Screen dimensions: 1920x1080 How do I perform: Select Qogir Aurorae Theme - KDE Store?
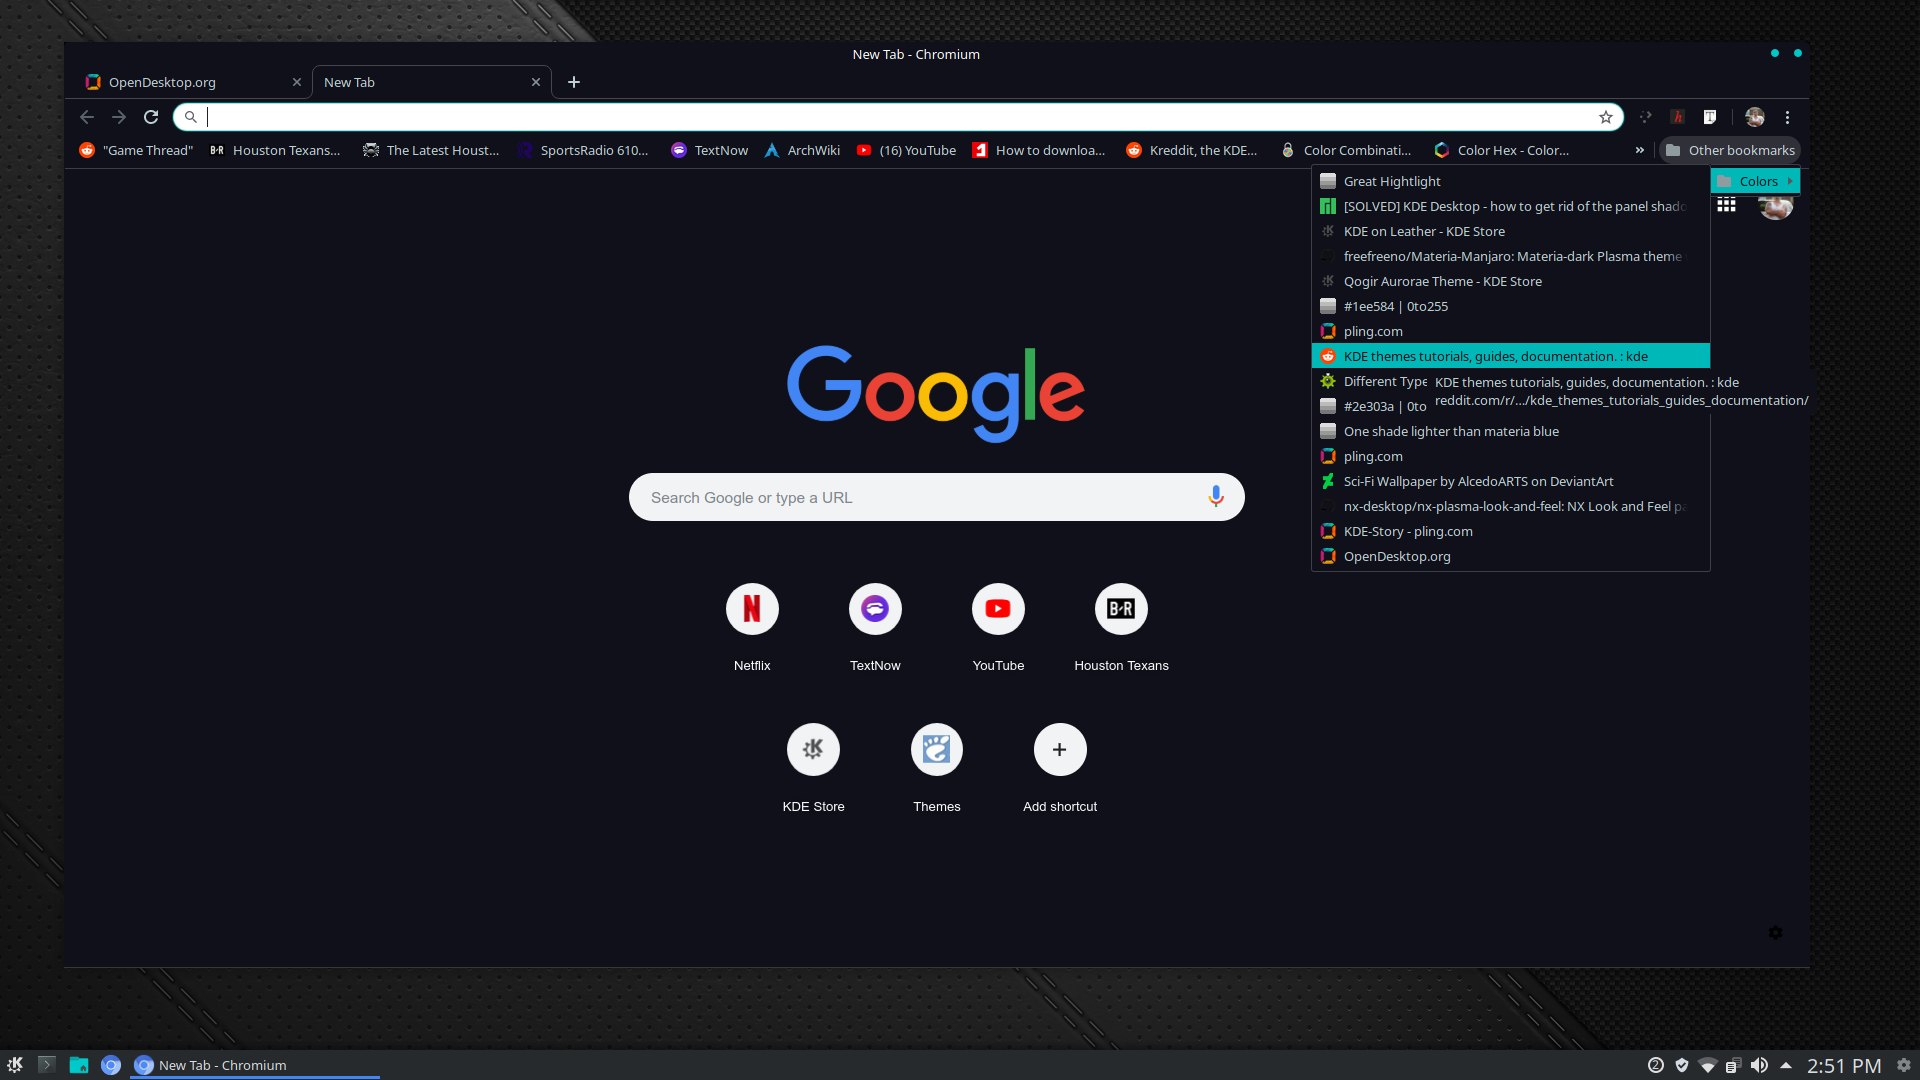tap(1510, 281)
